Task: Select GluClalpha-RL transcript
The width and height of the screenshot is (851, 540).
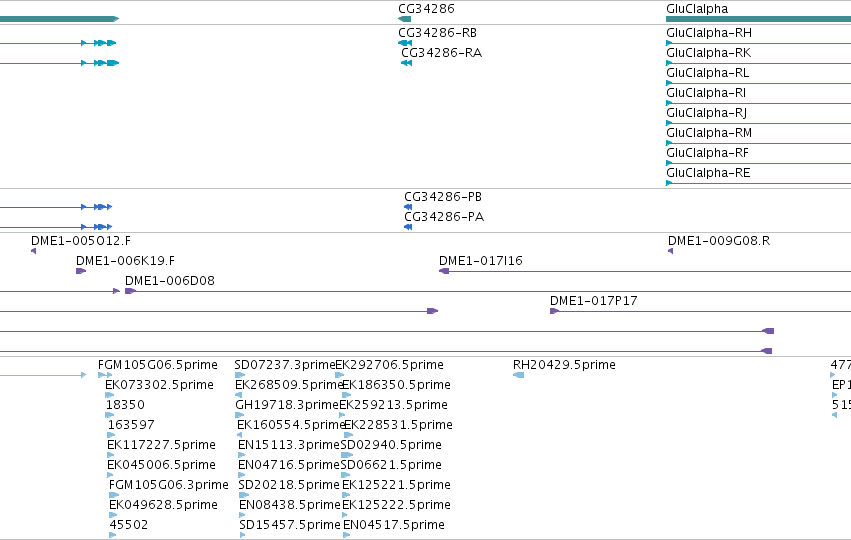Action: (x=707, y=73)
